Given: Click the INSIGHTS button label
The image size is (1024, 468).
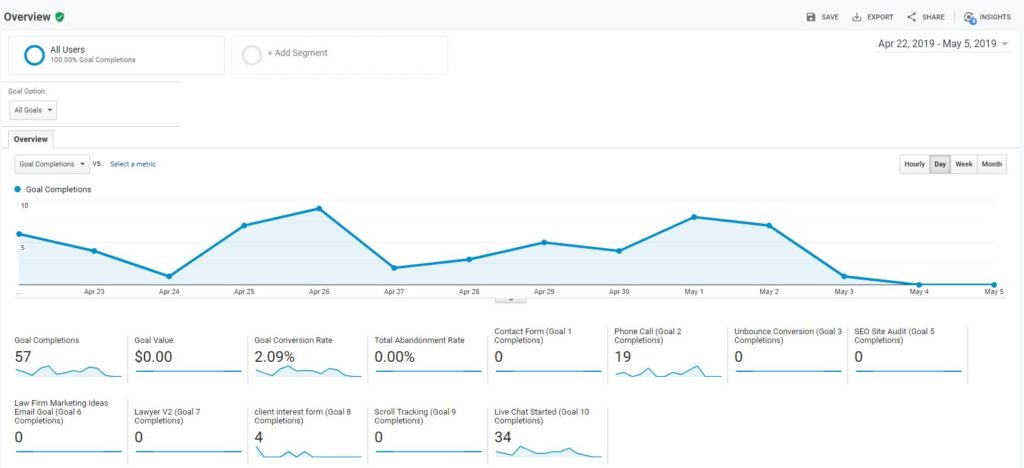Looking at the screenshot, I should [x=995, y=18].
